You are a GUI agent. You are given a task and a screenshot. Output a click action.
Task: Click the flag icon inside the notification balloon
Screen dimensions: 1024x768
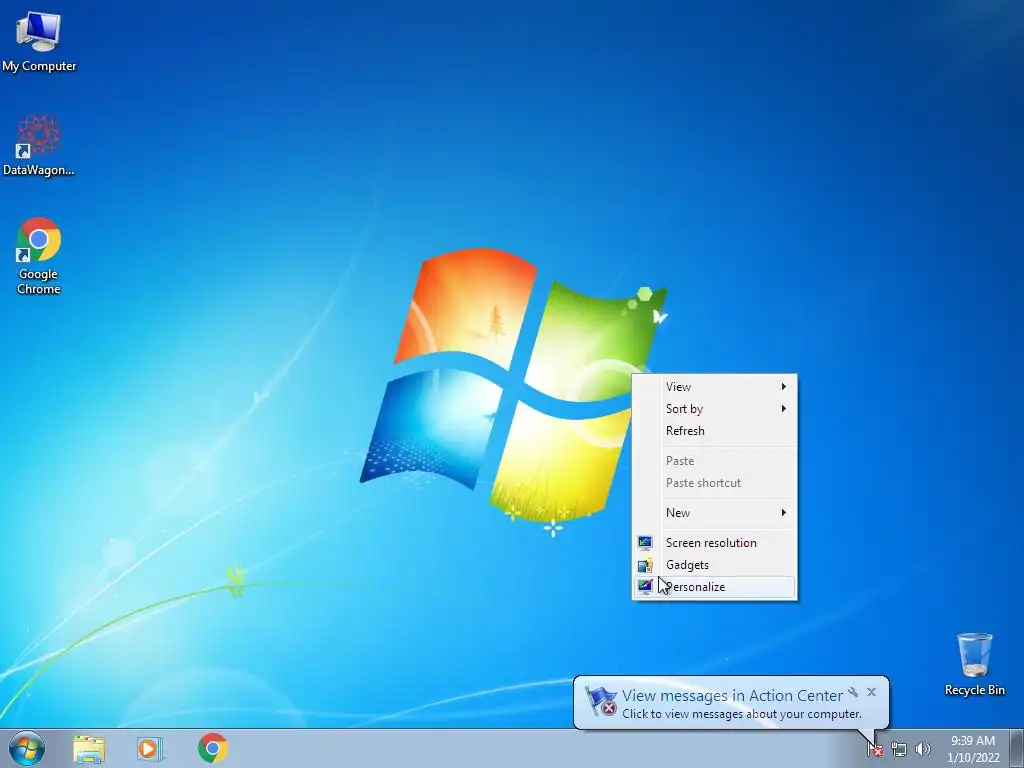(601, 701)
